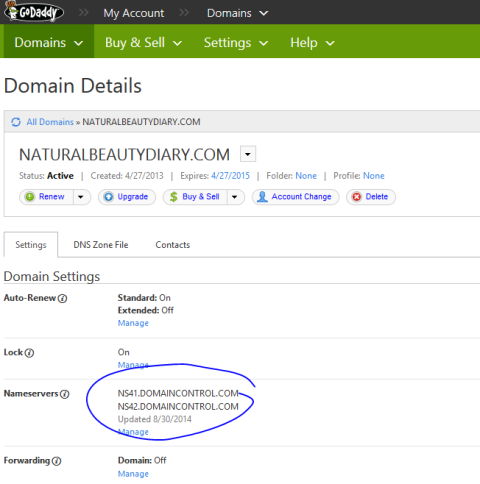This screenshot has height=484, width=480.
Task: Click the NATURALBEAUTYDIARY.COM heading
Action: click(x=124, y=155)
